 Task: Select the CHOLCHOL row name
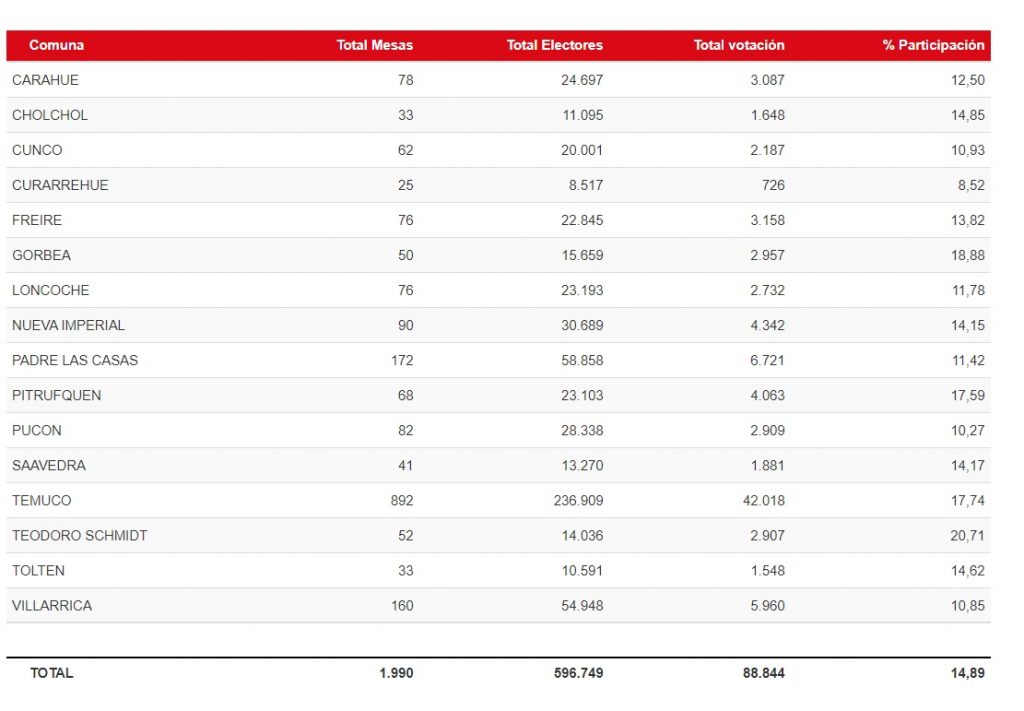click(50, 116)
